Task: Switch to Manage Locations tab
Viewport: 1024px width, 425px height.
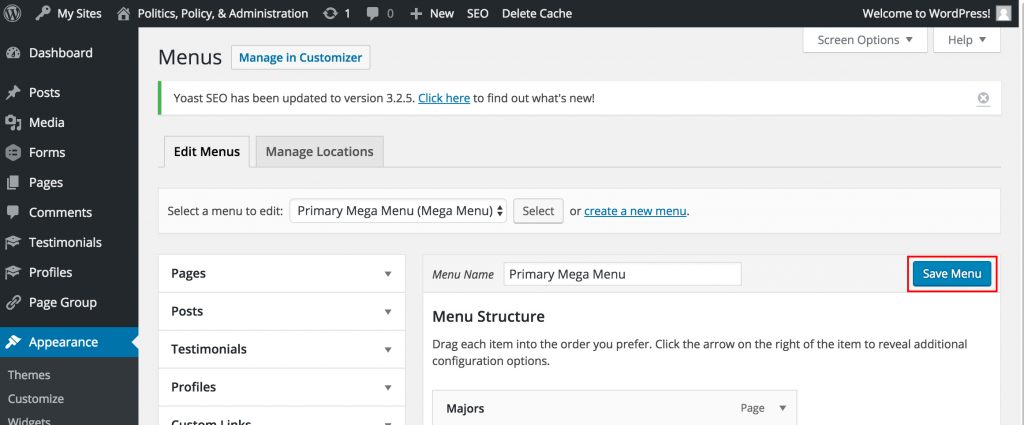Action: click(x=319, y=152)
